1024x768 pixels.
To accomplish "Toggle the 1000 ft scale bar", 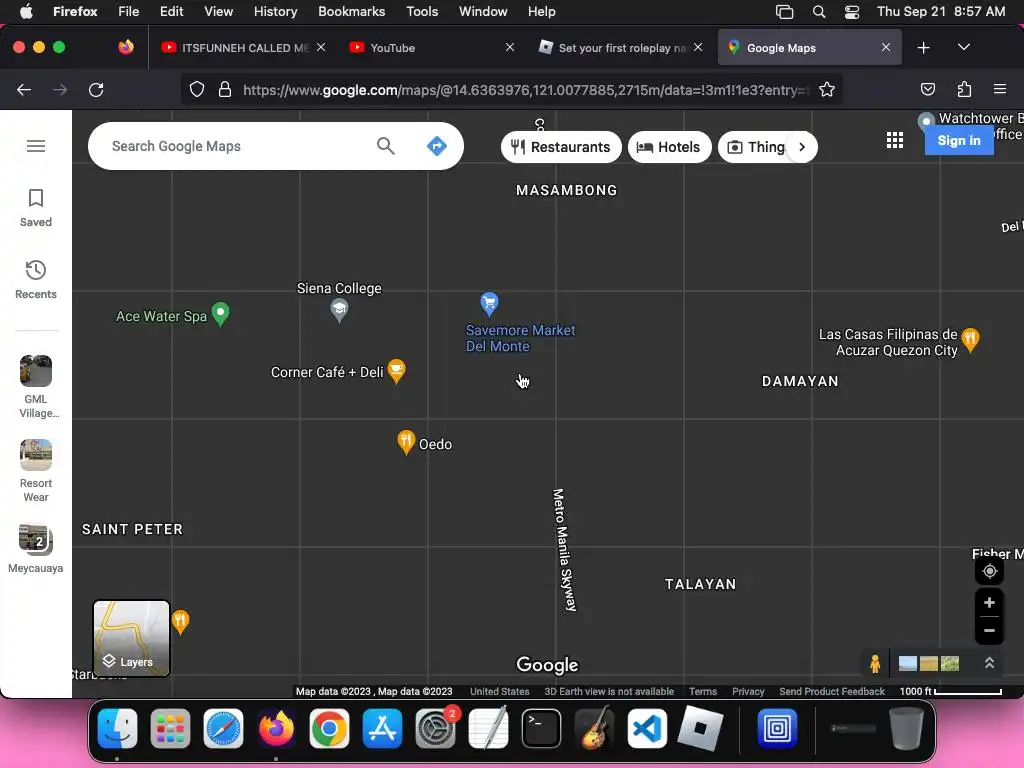I will 950,691.
